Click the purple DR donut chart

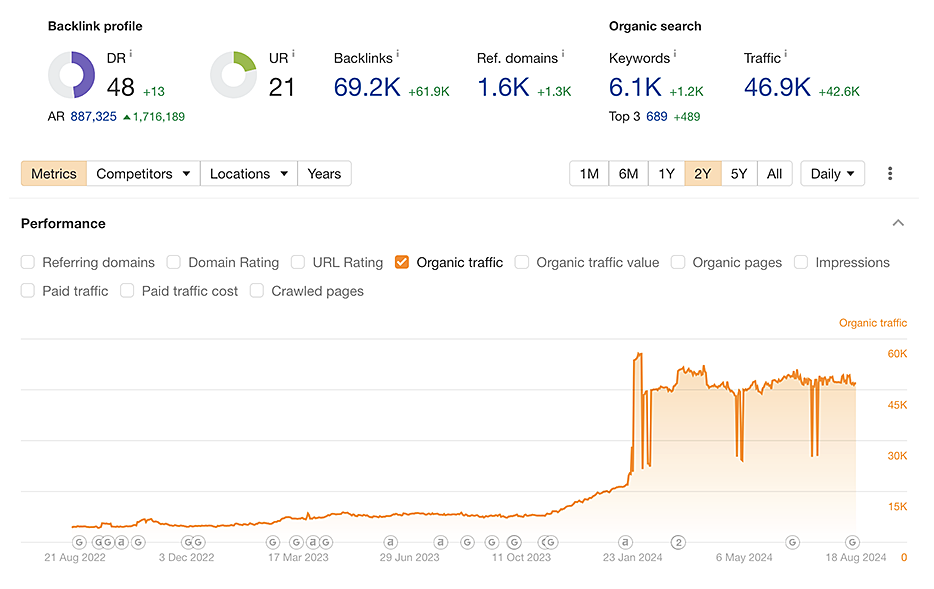(x=71, y=76)
